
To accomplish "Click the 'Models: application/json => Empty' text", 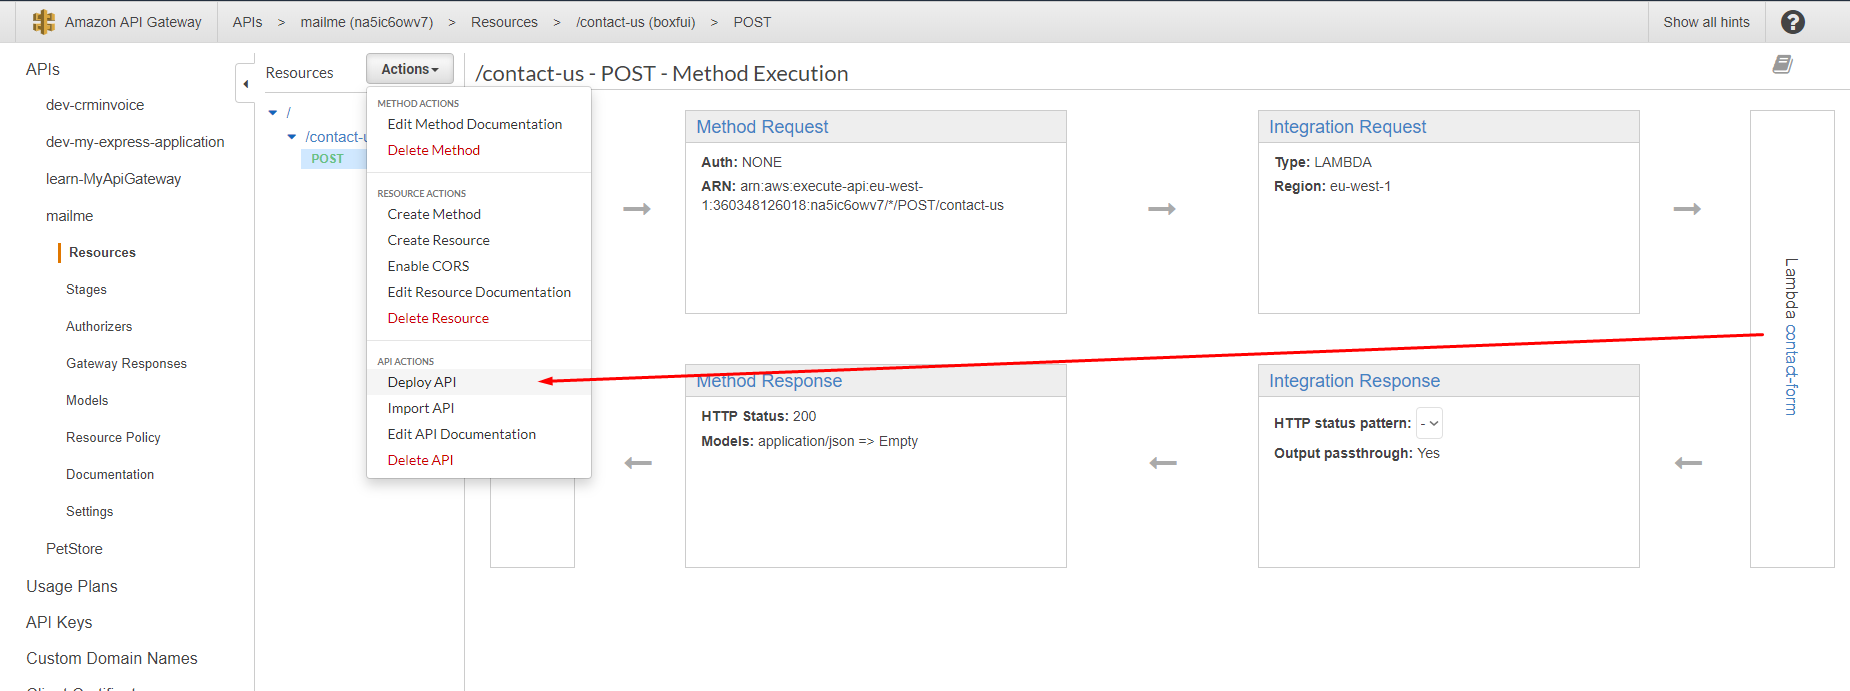I will (x=809, y=441).
